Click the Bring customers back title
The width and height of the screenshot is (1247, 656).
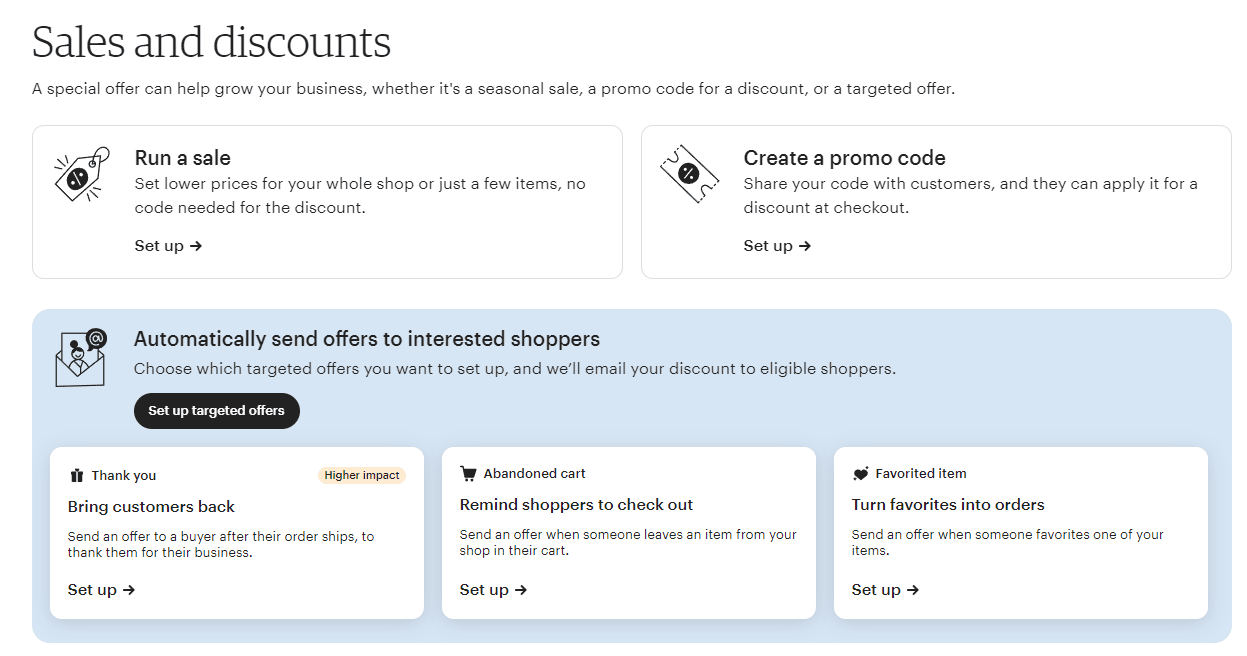point(152,507)
